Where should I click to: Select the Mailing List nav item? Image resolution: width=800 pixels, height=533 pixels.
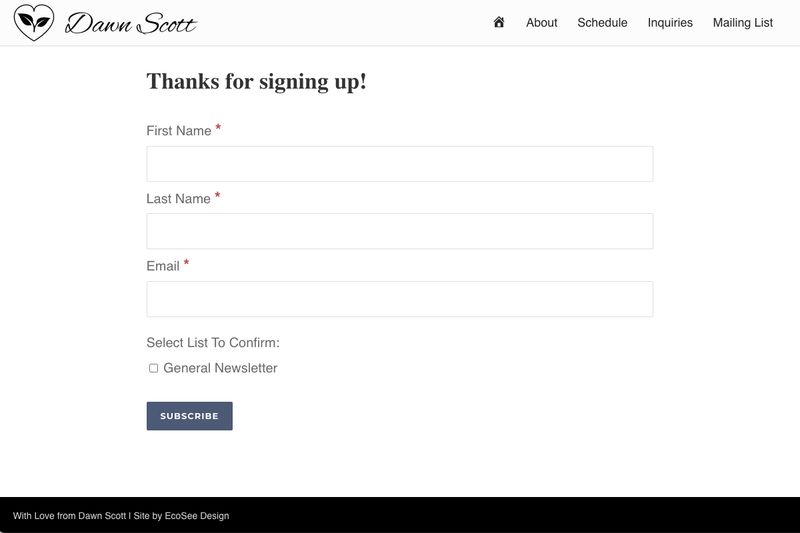(x=742, y=22)
